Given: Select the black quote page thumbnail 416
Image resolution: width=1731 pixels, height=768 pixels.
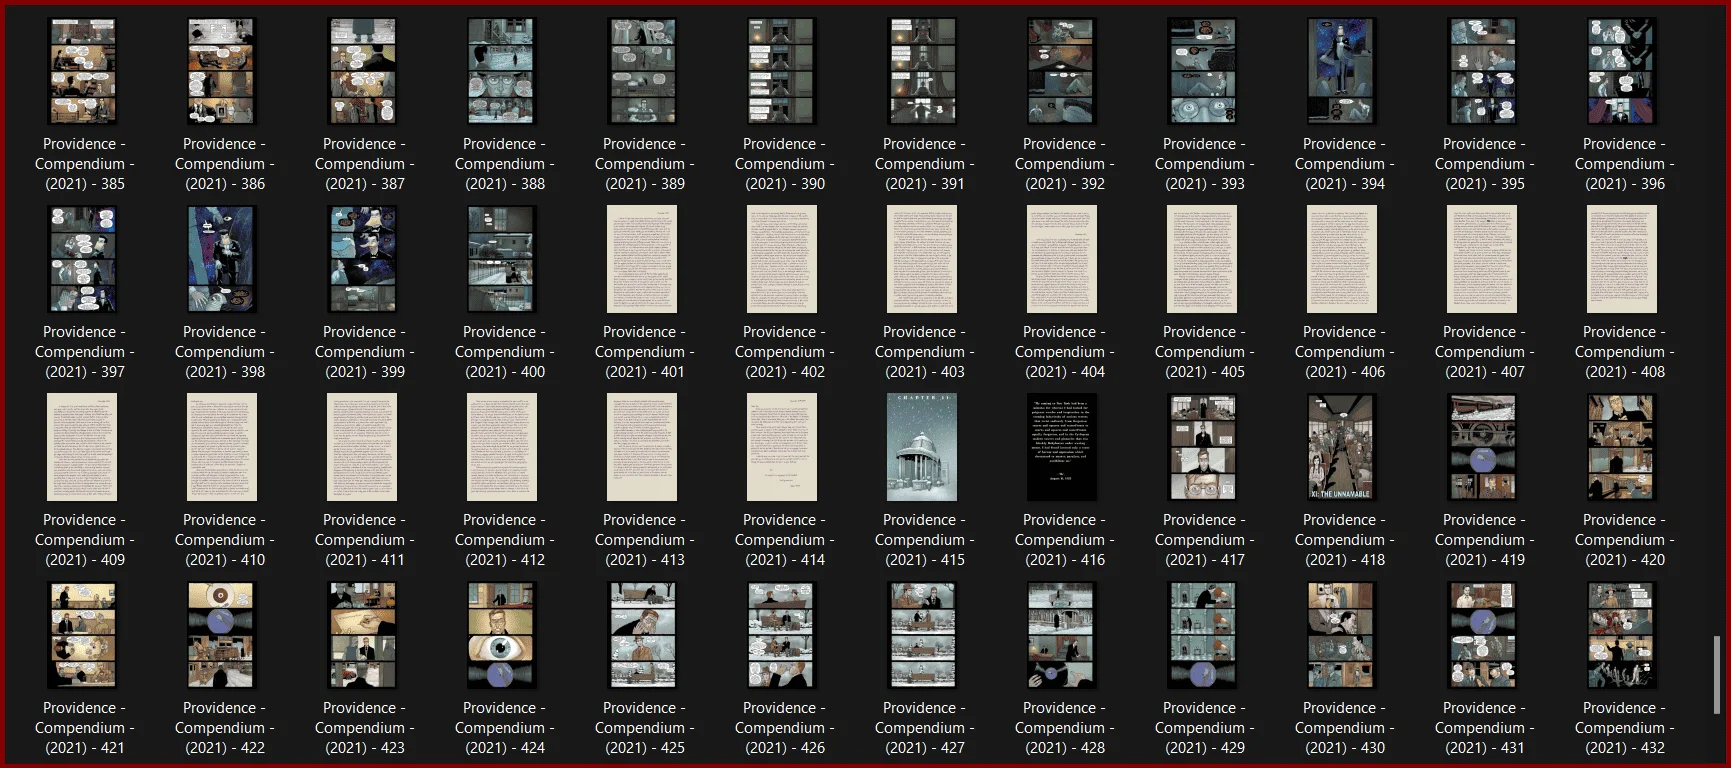Looking at the screenshot, I should [1062, 447].
